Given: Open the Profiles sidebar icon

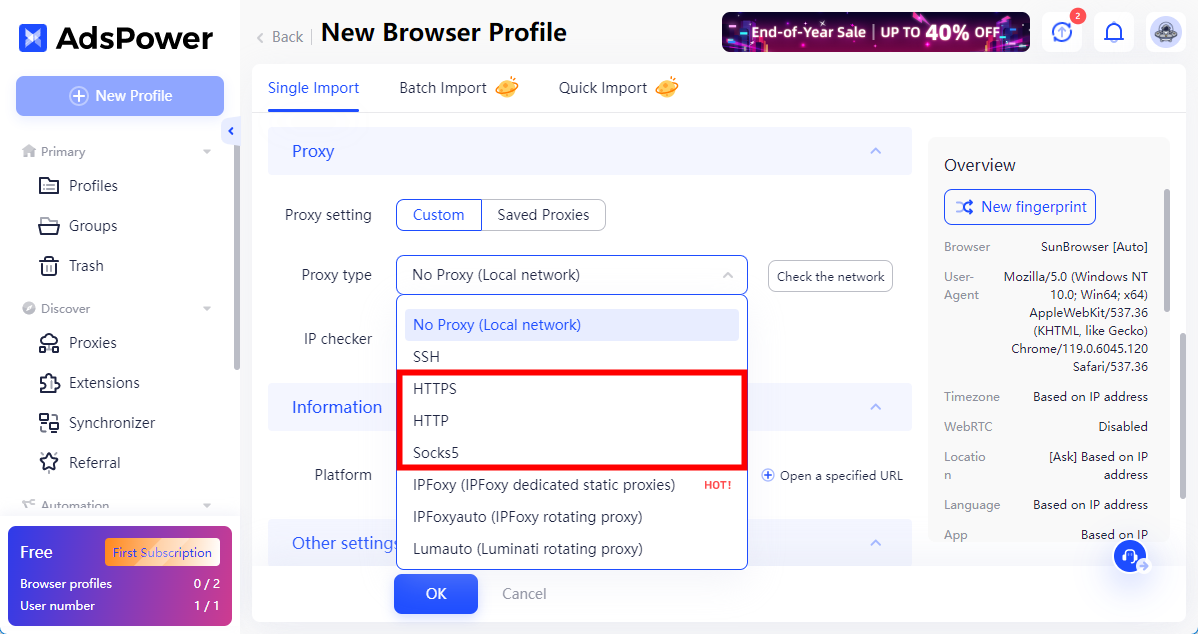Looking at the screenshot, I should (49, 186).
